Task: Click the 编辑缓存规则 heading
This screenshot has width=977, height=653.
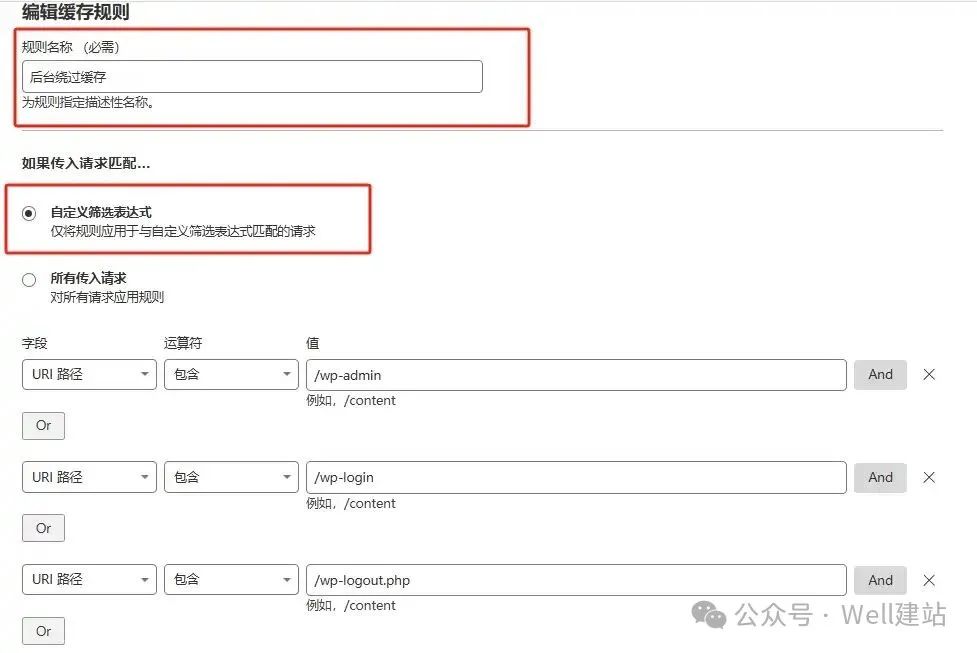Action: [75, 12]
